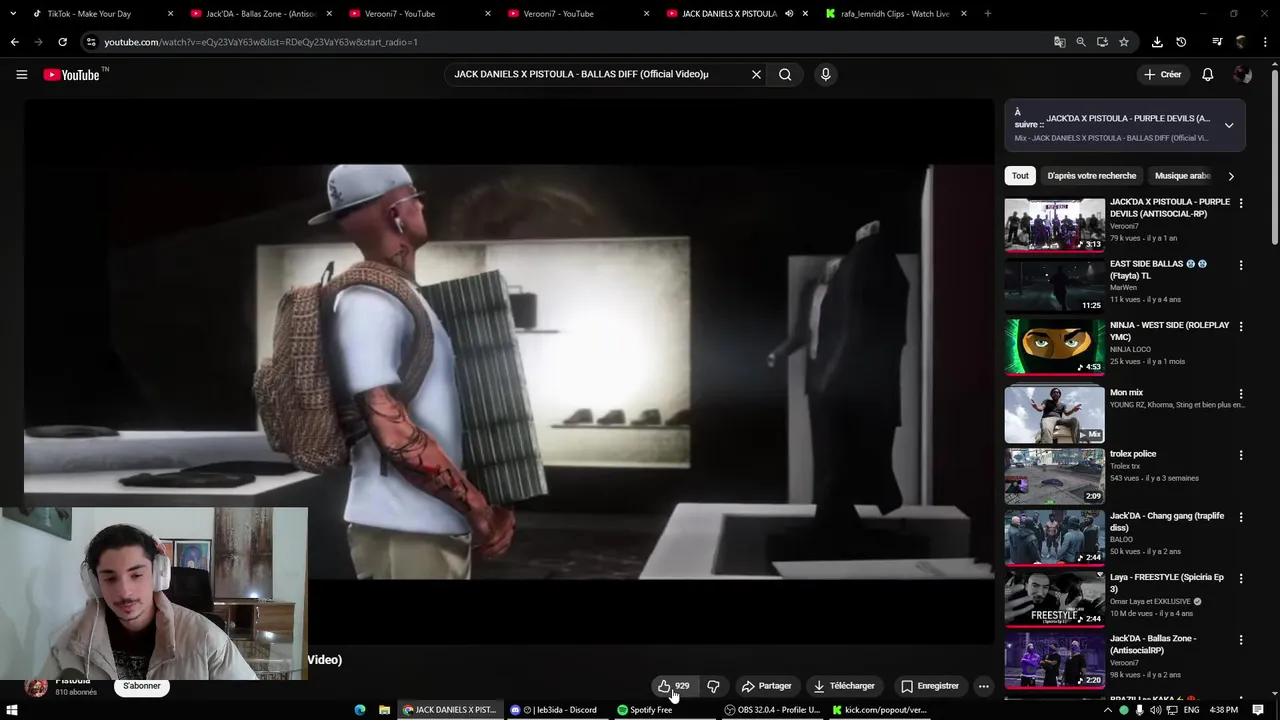Screen dimensions: 1280x720
Task: Dislike the video with thumbs down
Action: [713, 686]
